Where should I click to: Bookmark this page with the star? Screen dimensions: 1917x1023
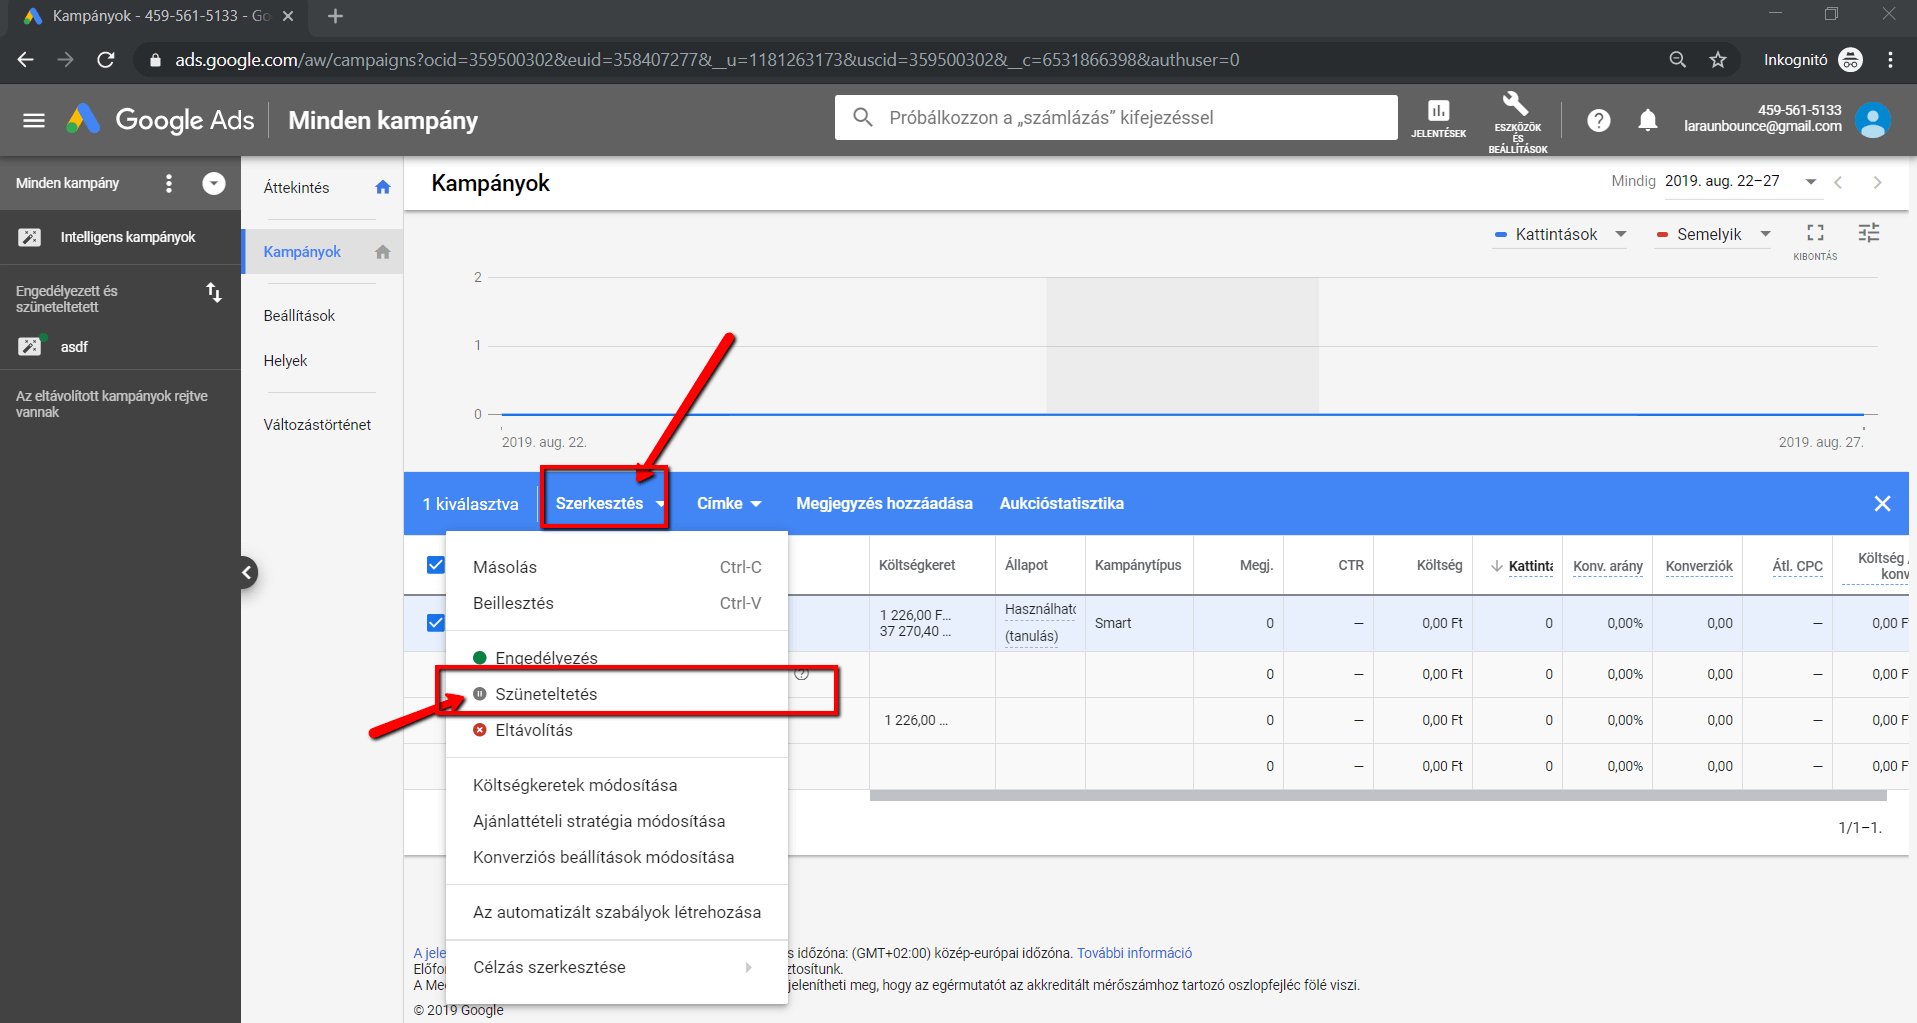point(1718,60)
